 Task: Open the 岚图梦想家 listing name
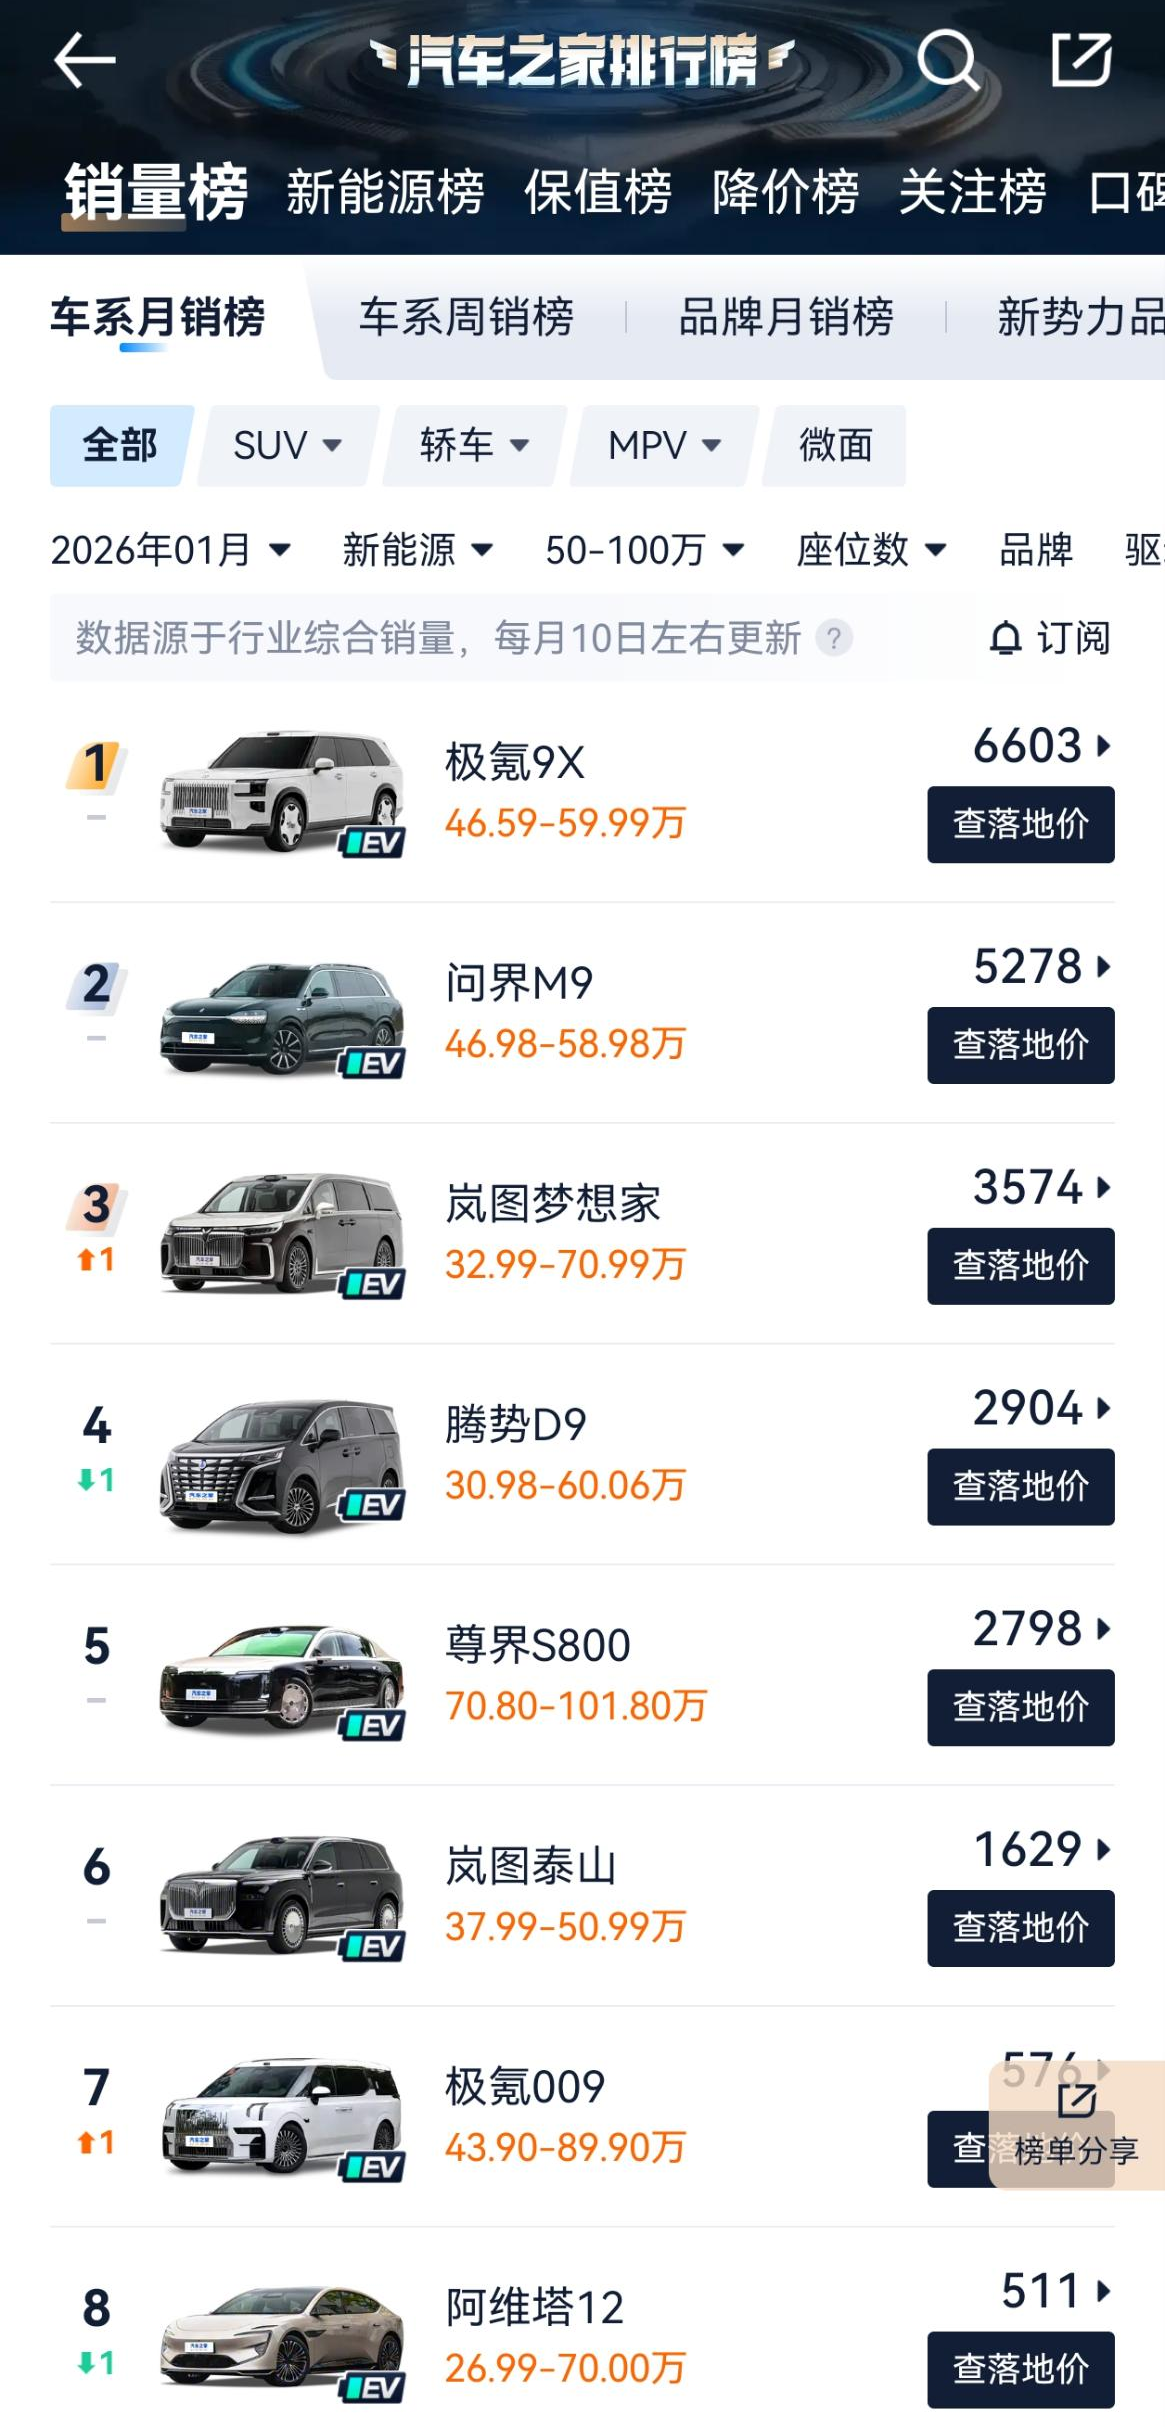553,1204
